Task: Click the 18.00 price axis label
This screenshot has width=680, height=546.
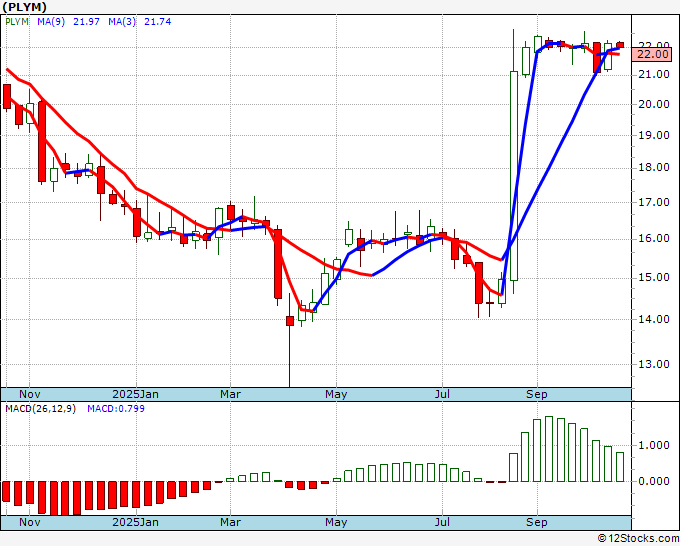Action: pyautogui.click(x=654, y=168)
